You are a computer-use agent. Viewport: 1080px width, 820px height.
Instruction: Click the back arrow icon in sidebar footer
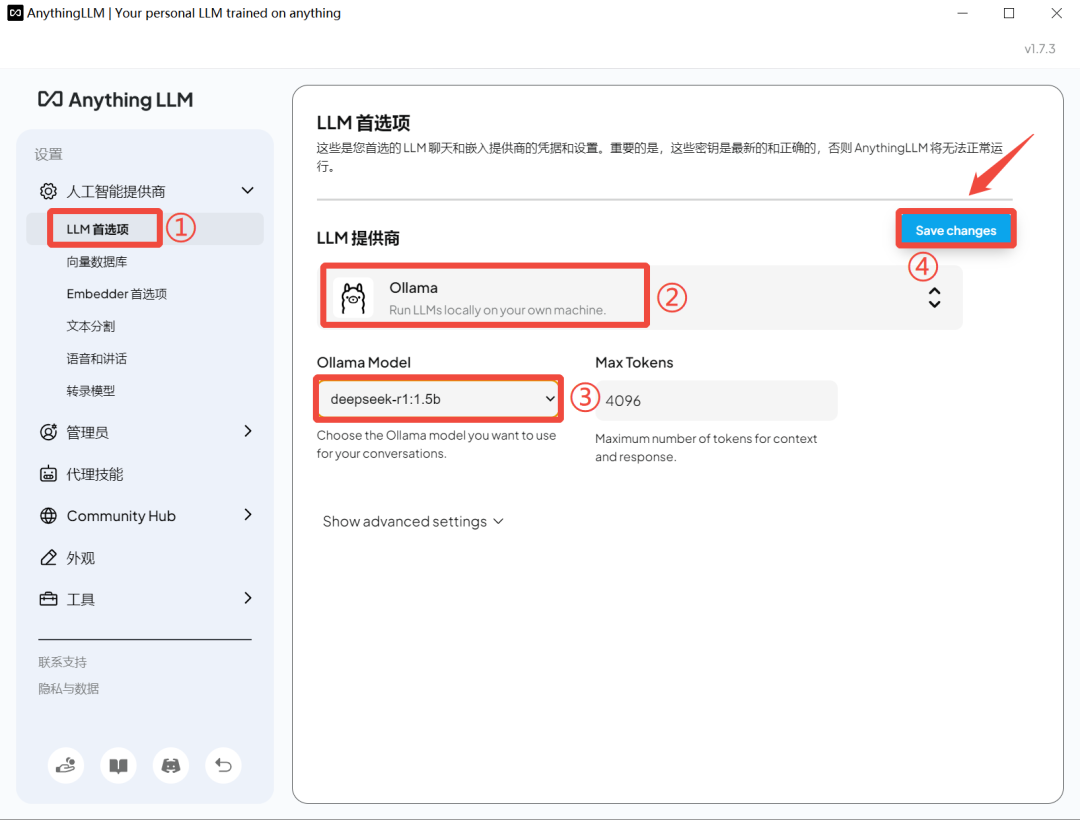point(223,766)
